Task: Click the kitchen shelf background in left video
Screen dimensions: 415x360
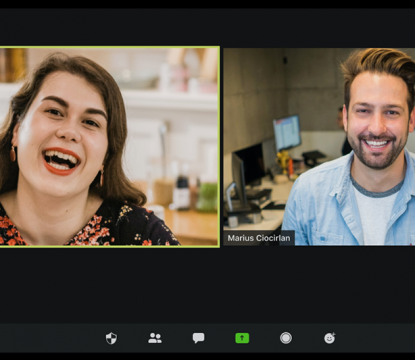Action: pos(170,100)
